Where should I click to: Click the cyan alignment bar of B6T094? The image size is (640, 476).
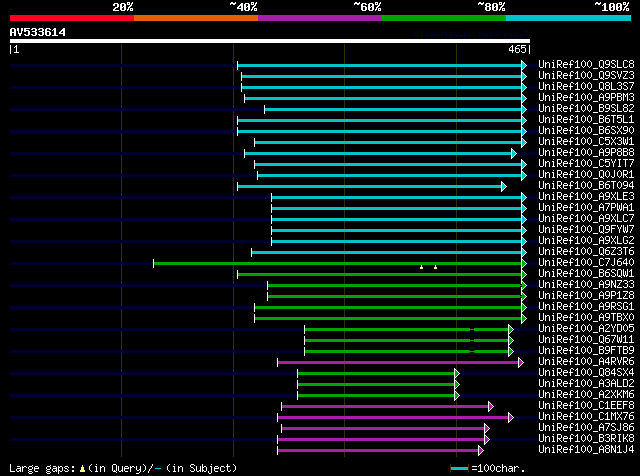point(369,187)
